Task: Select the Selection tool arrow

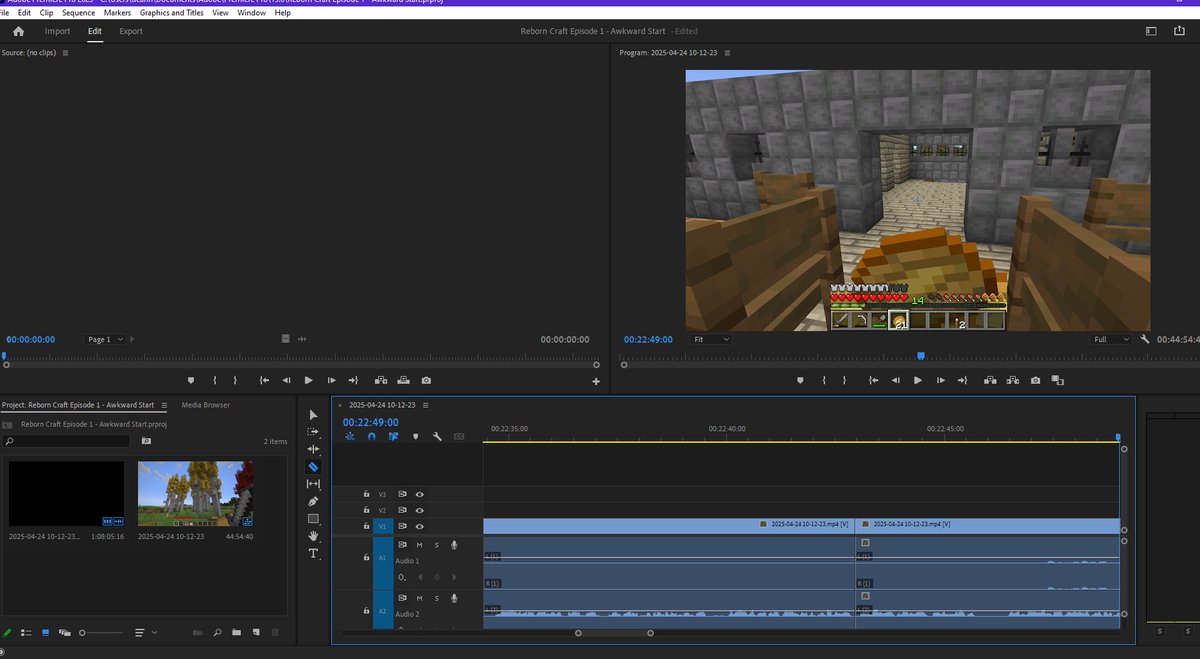Action: 313,415
